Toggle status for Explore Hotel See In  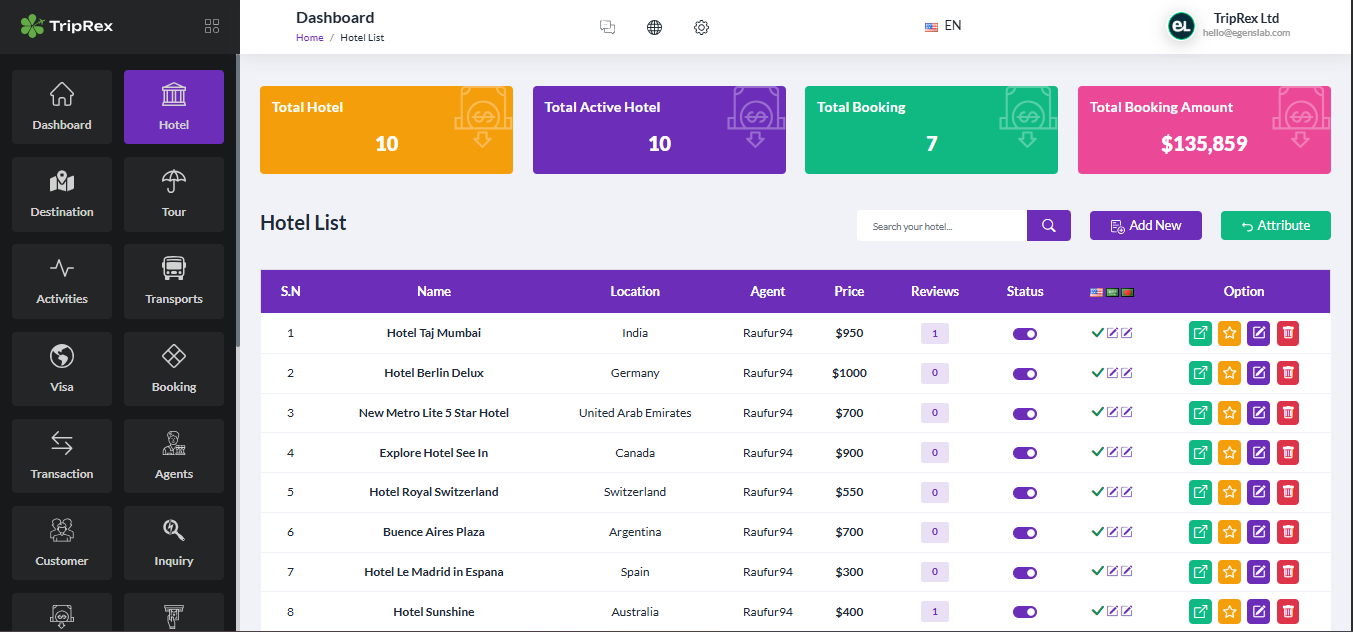click(1025, 453)
